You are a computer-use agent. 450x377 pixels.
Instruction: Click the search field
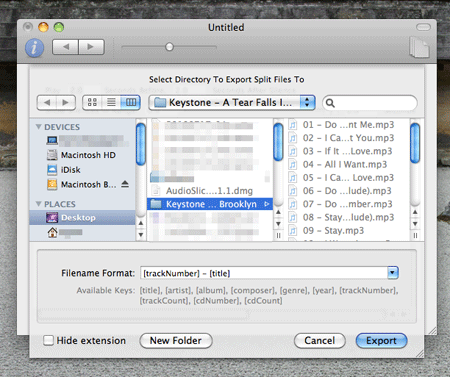pos(370,103)
